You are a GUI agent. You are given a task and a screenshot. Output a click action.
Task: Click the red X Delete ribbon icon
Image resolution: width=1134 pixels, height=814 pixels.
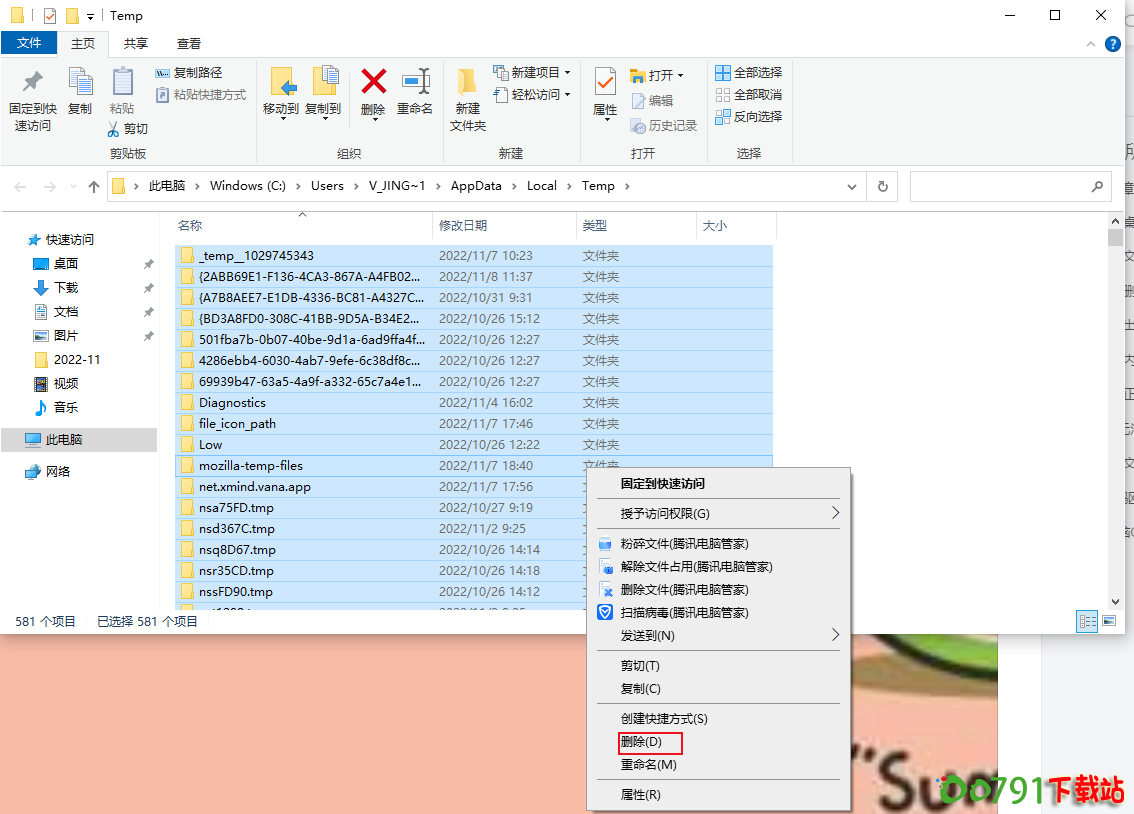point(374,84)
